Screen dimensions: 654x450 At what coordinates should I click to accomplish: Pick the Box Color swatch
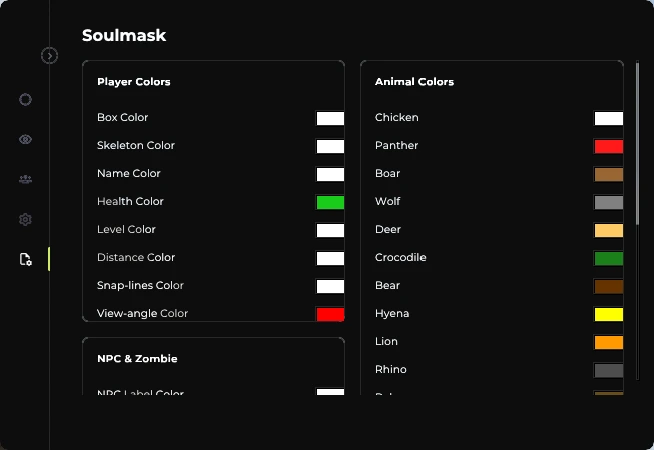coord(330,118)
